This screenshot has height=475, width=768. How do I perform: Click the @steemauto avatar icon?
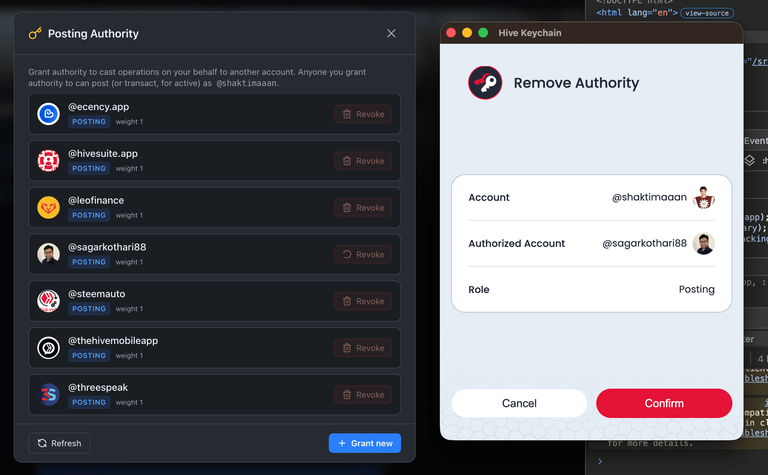48,301
